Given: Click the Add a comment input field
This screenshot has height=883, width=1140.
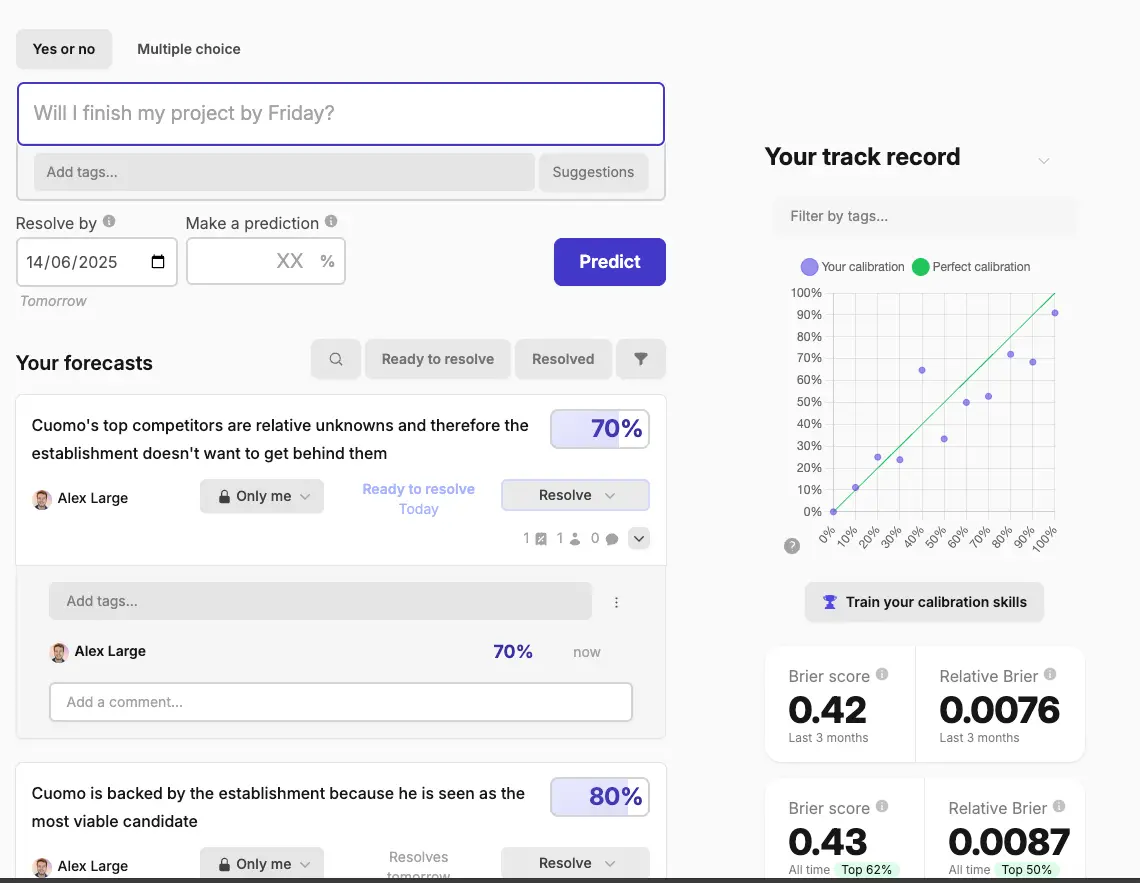Looking at the screenshot, I should (x=340, y=702).
